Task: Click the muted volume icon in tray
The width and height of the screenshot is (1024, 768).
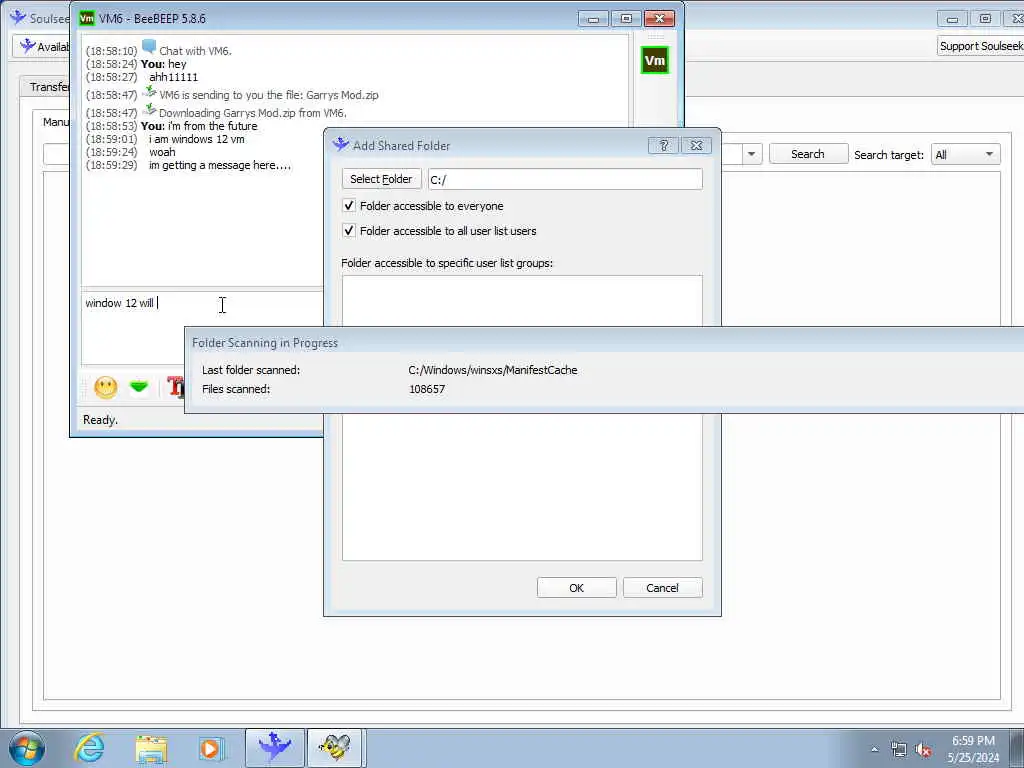Action: (x=923, y=749)
